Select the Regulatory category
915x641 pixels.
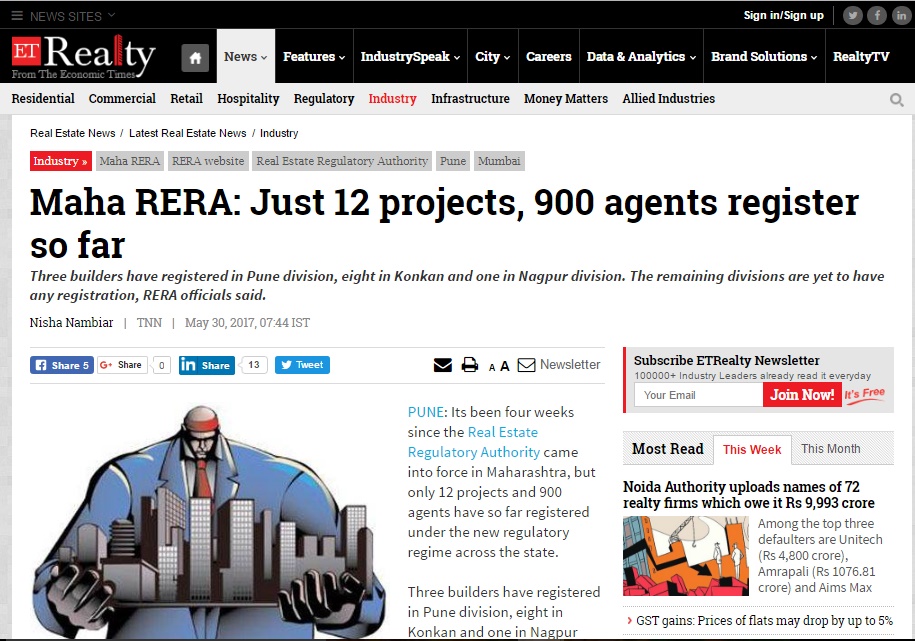(x=324, y=99)
